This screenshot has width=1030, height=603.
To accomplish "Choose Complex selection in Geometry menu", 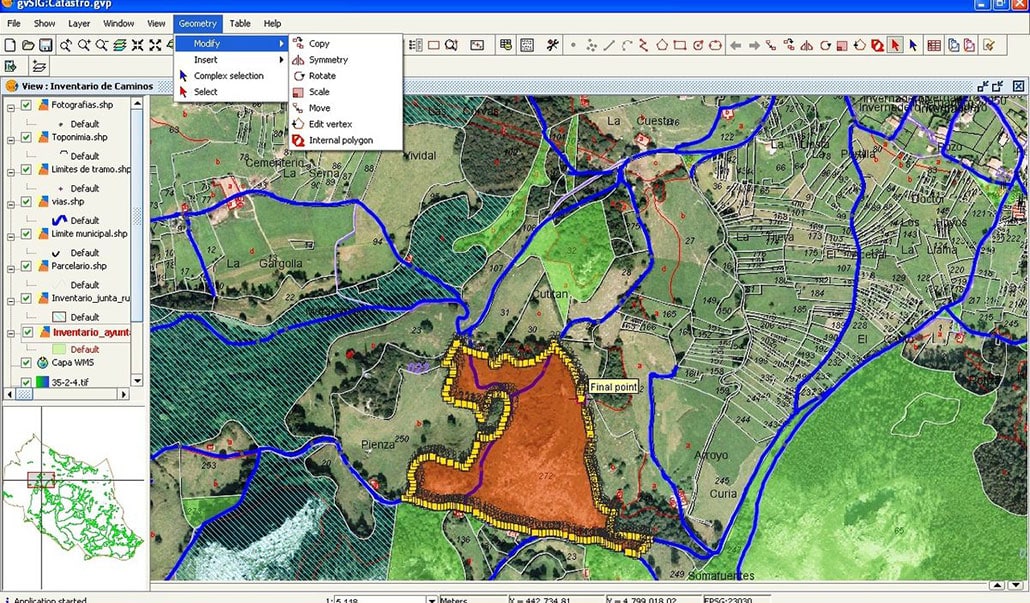I will (229, 76).
